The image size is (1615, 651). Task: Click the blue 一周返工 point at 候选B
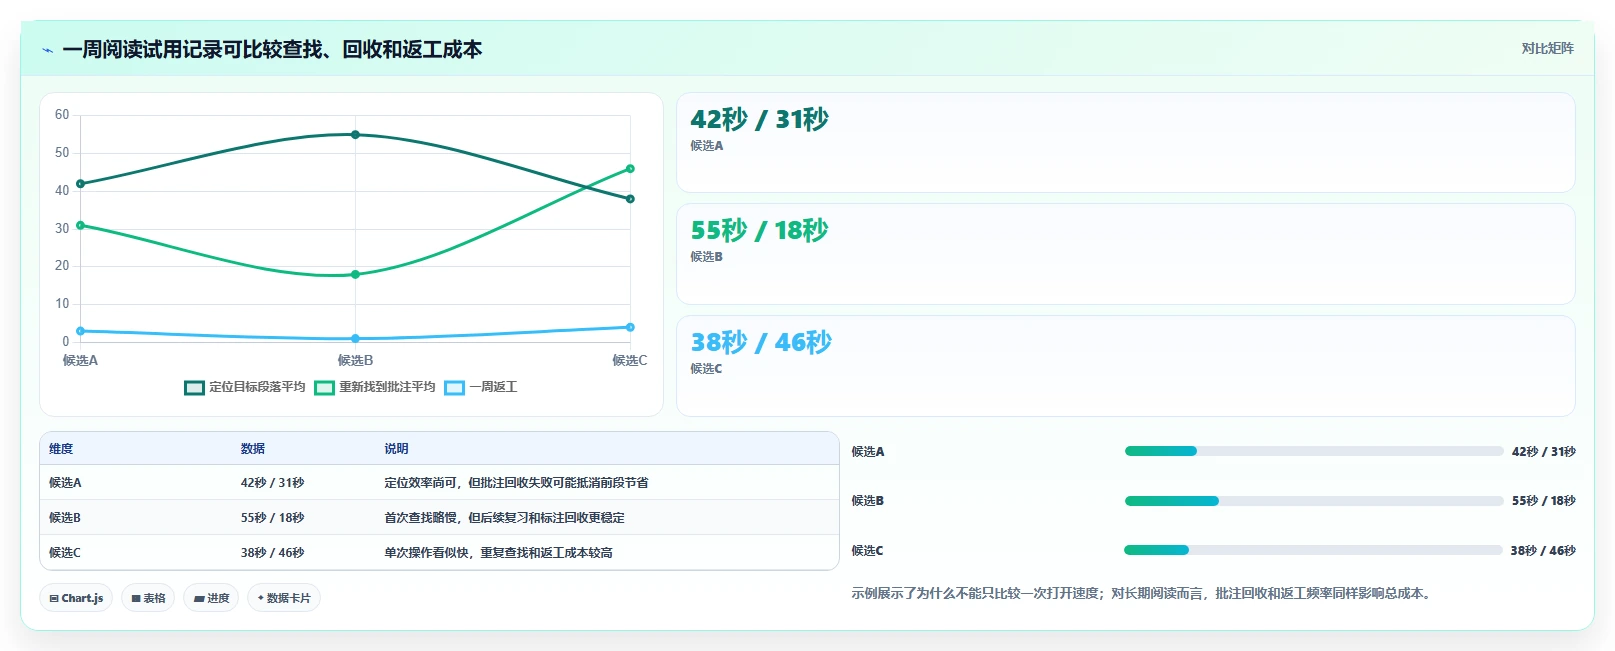355,339
